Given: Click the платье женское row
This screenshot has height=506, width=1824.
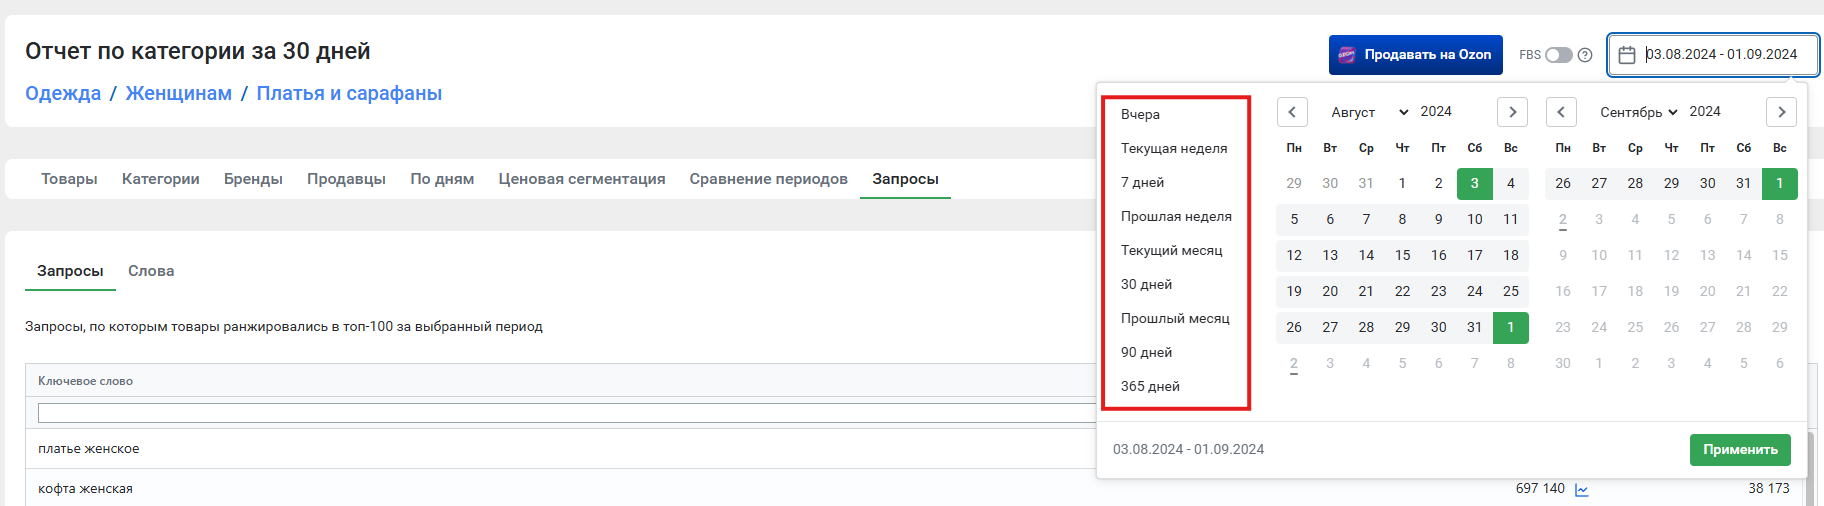Looking at the screenshot, I should click(x=560, y=449).
